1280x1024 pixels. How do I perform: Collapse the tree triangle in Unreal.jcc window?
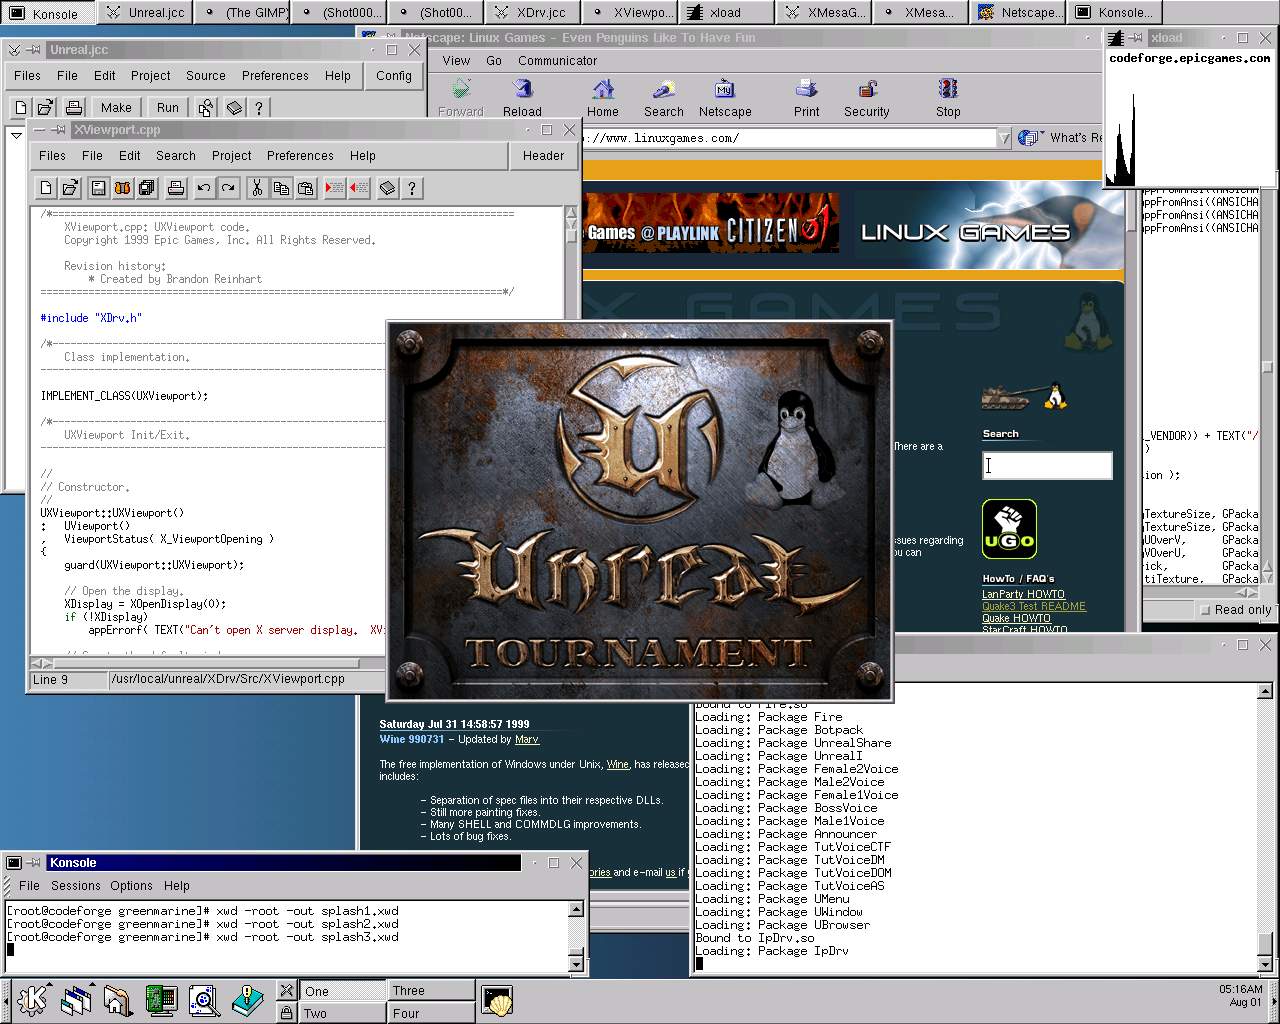pos(16,135)
